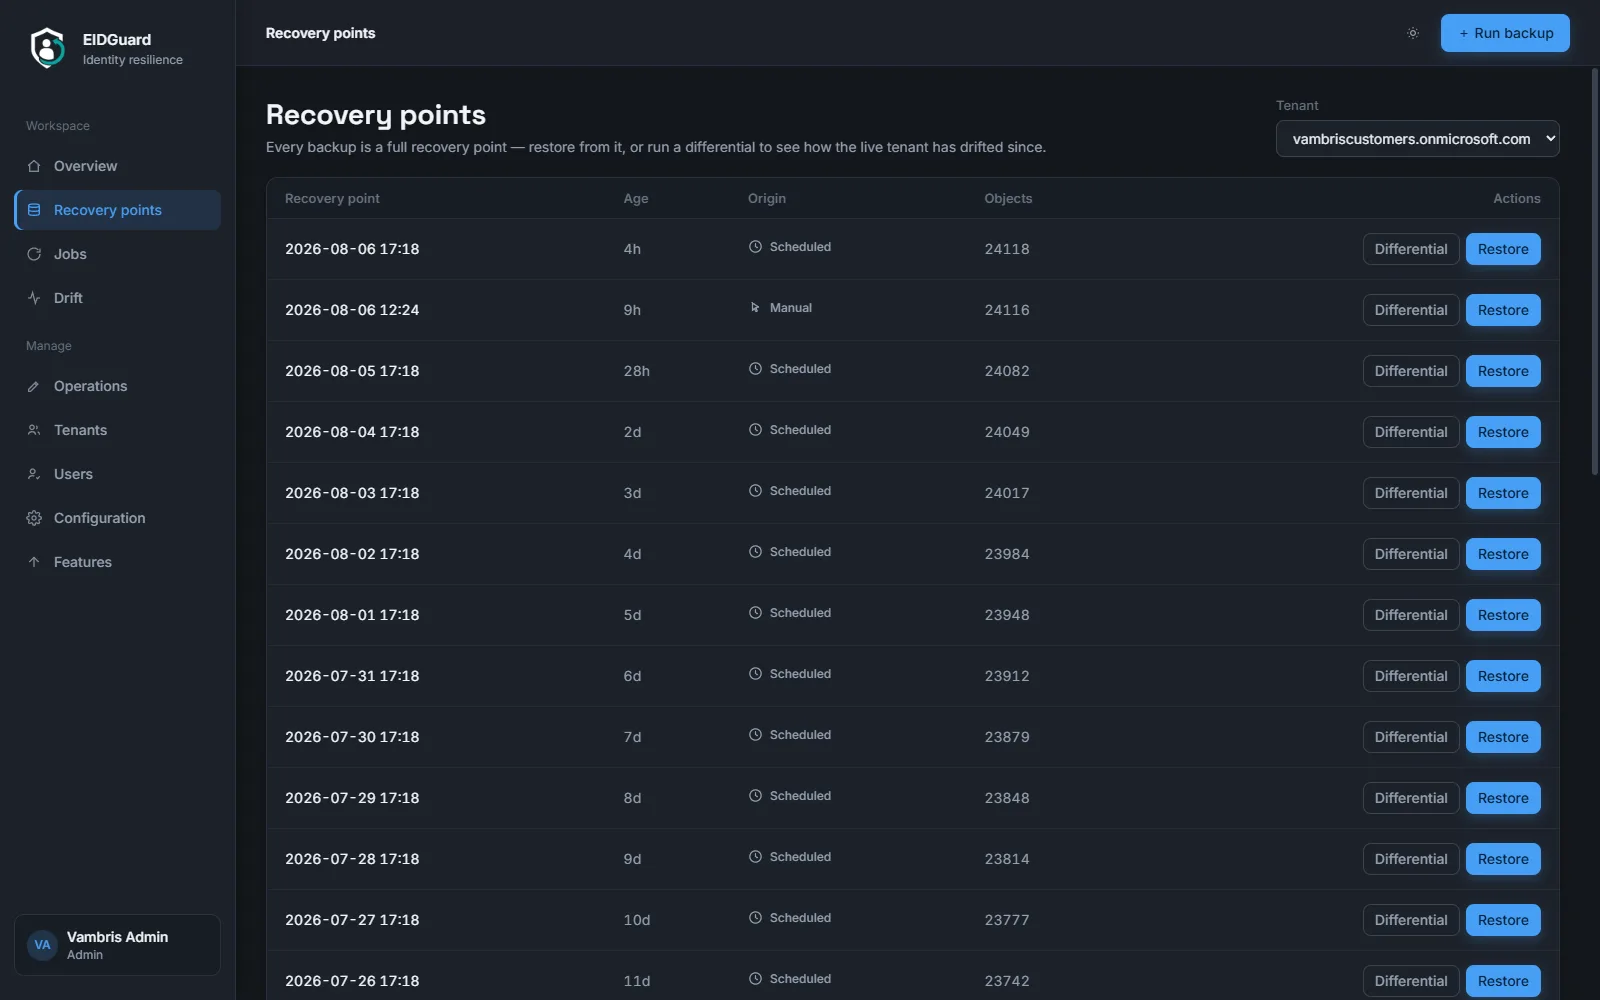
Task: Click the EIDGuard shield logo
Action: pos(47,48)
